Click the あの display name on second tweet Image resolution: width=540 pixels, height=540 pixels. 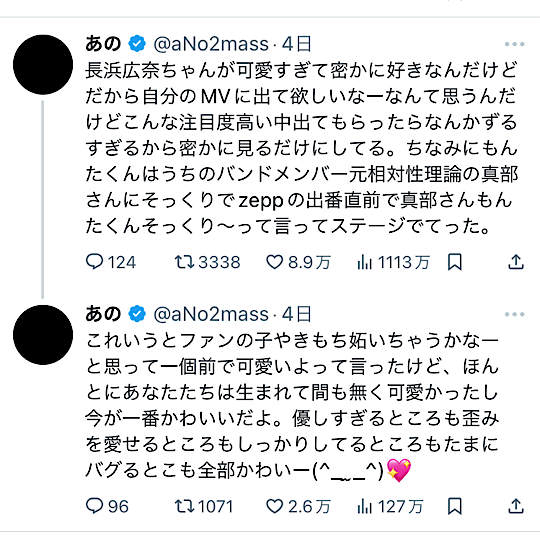click(103, 314)
